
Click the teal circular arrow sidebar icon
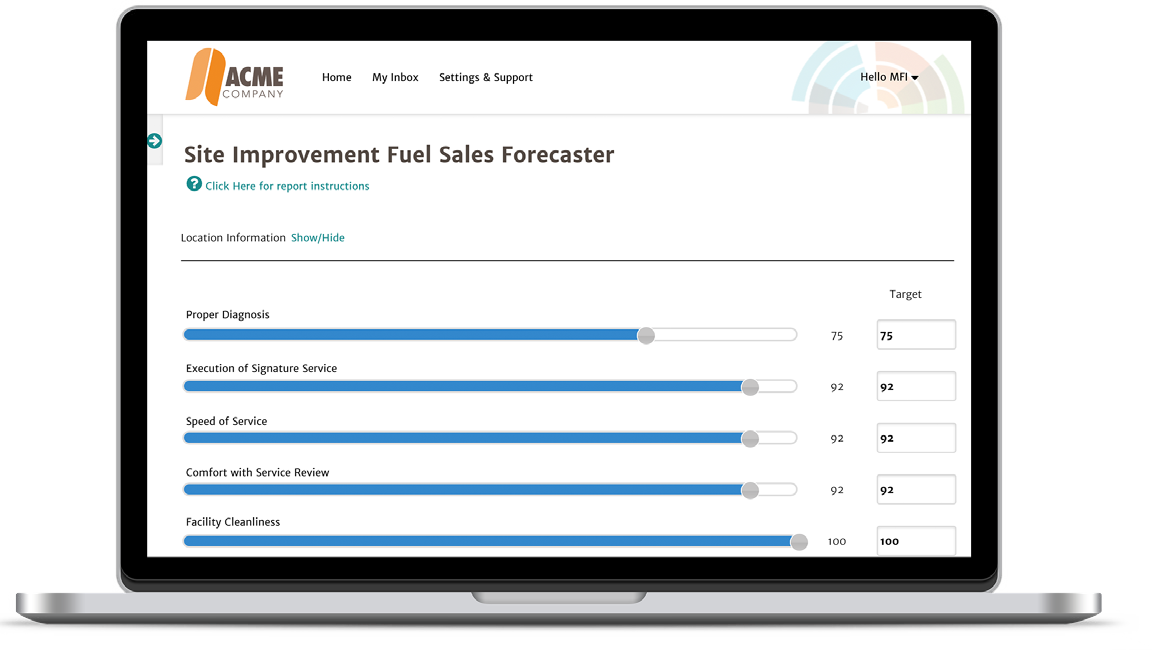(155, 140)
